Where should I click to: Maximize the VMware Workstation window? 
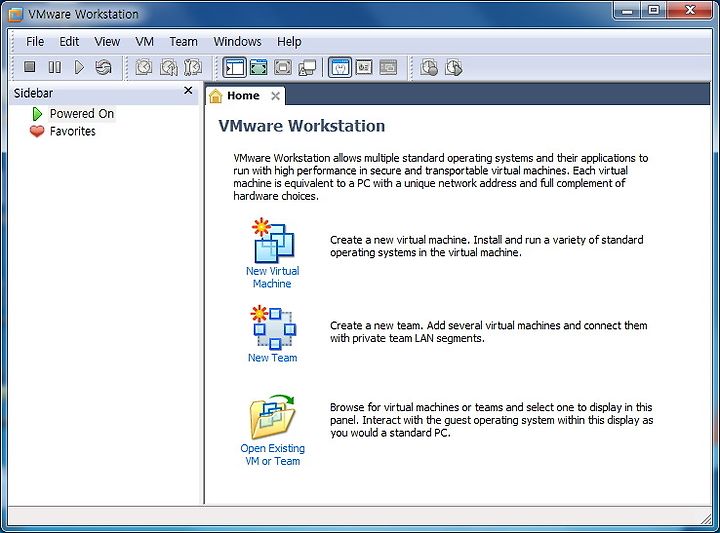[654, 10]
